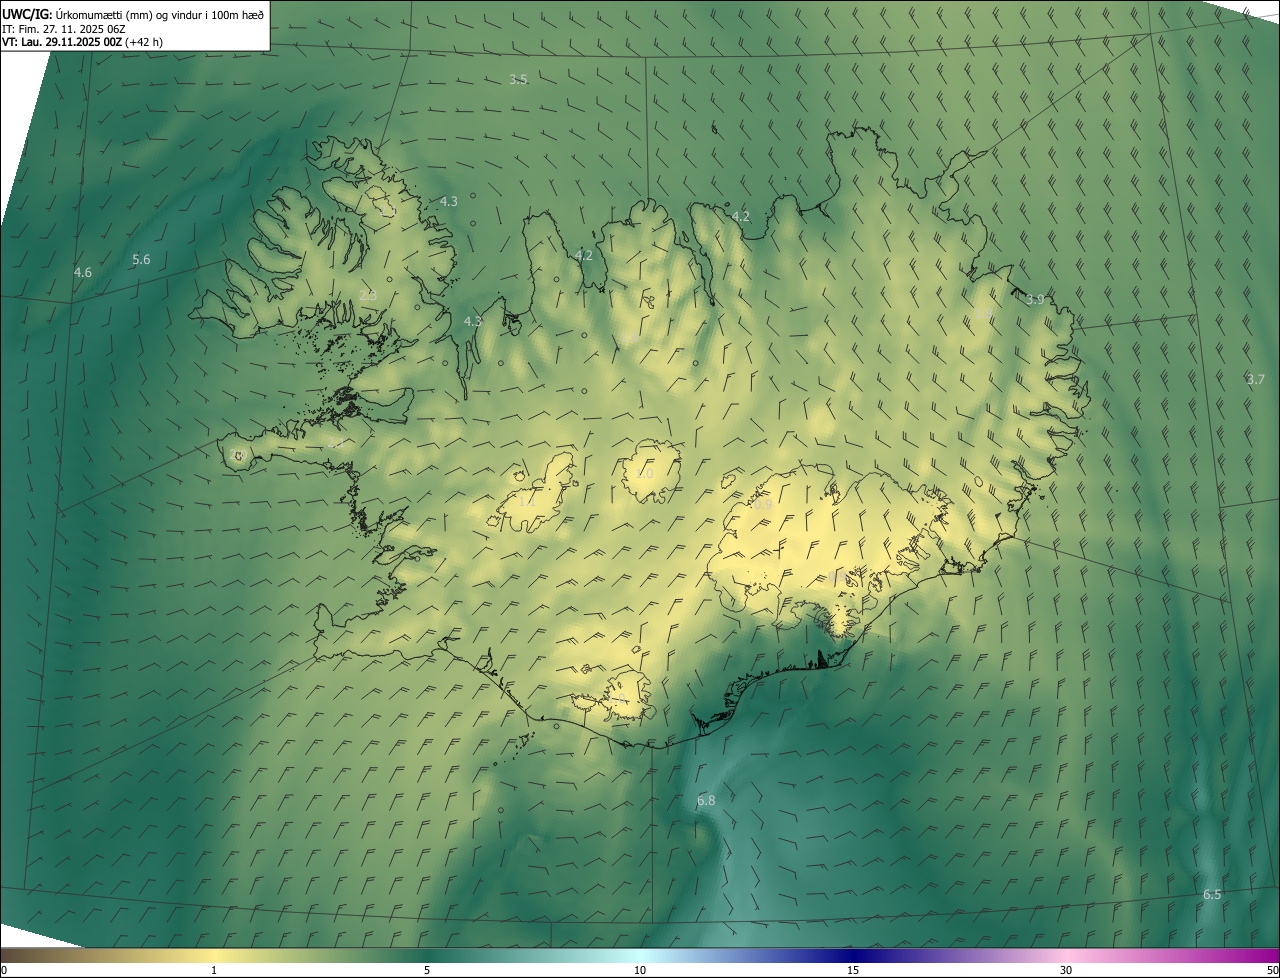Click the 3.9 value label on the map
This screenshot has width=1280, height=978.
click(1035, 299)
